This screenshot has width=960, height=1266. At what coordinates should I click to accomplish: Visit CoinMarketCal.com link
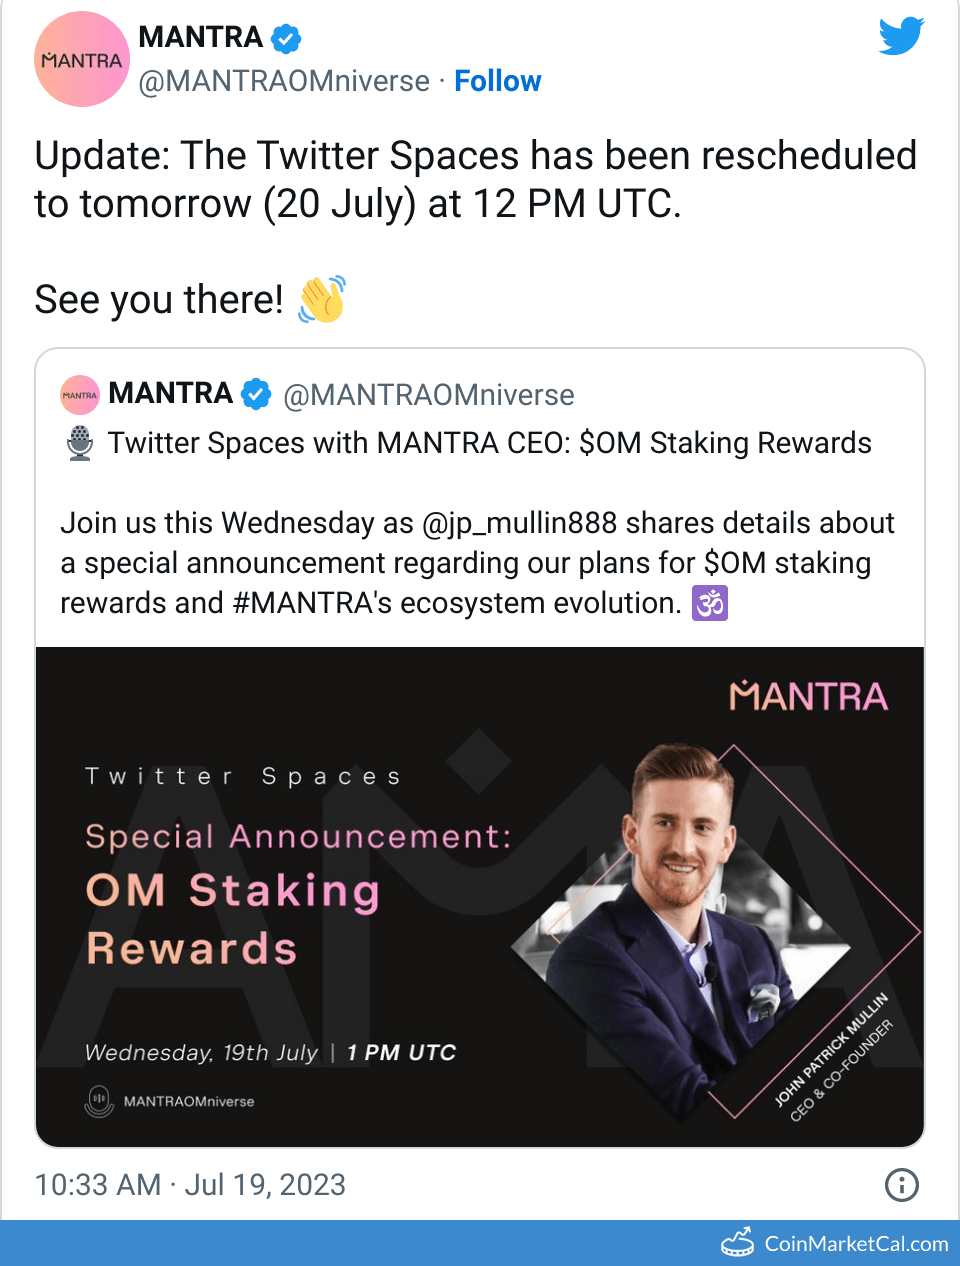pyautogui.click(x=856, y=1244)
